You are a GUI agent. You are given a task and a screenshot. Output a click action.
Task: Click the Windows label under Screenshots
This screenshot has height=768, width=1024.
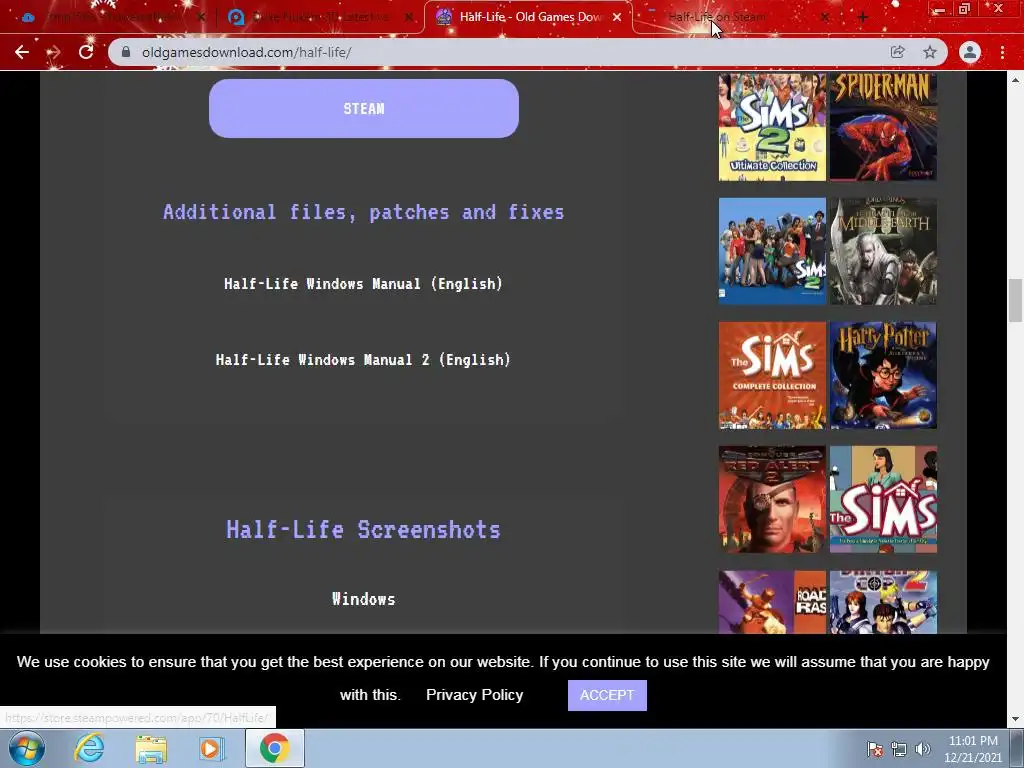363,600
